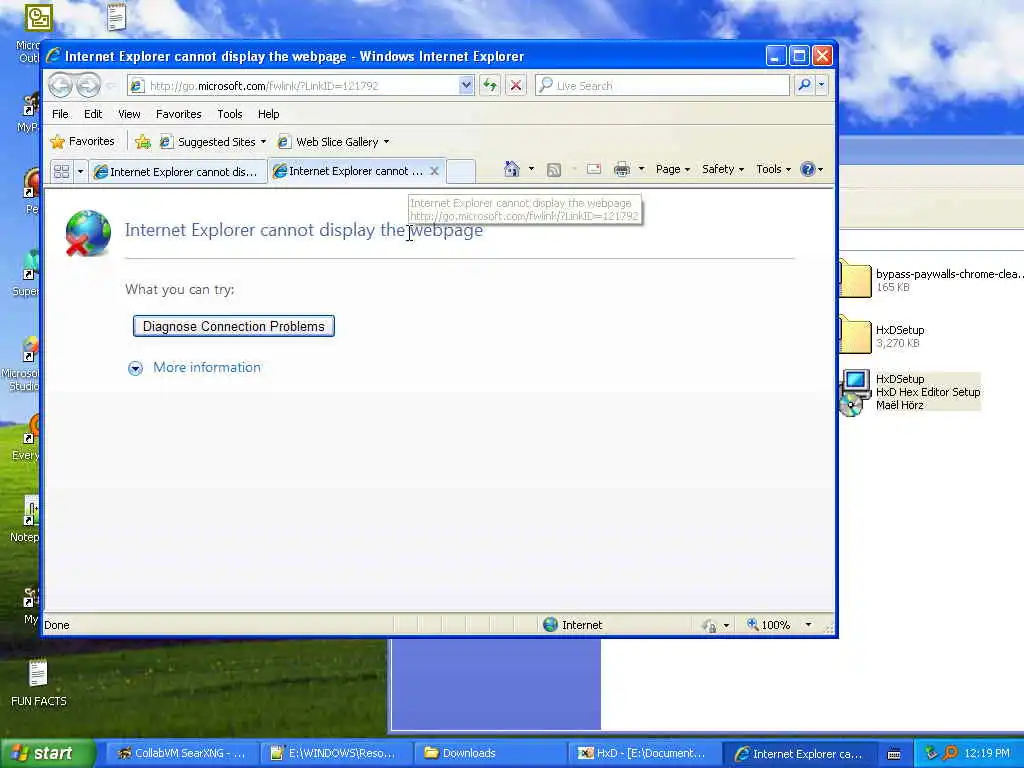1024x768 pixels.
Task: Click the Read Mail envelope icon
Action: pyautogui.click(x=594, y=169)
